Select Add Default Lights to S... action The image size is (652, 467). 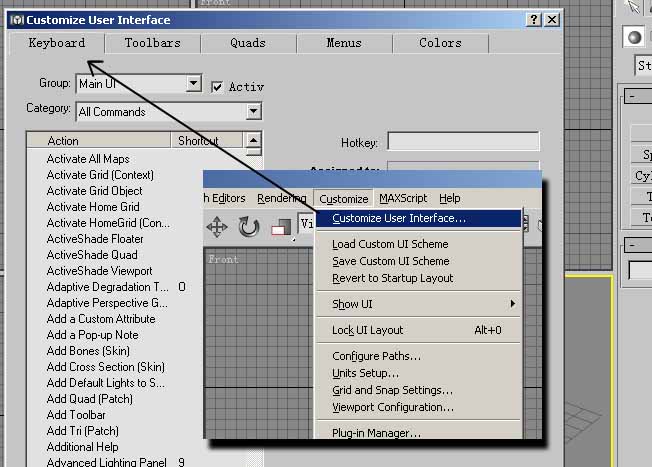pyautogui.click(x=106, y=383)
